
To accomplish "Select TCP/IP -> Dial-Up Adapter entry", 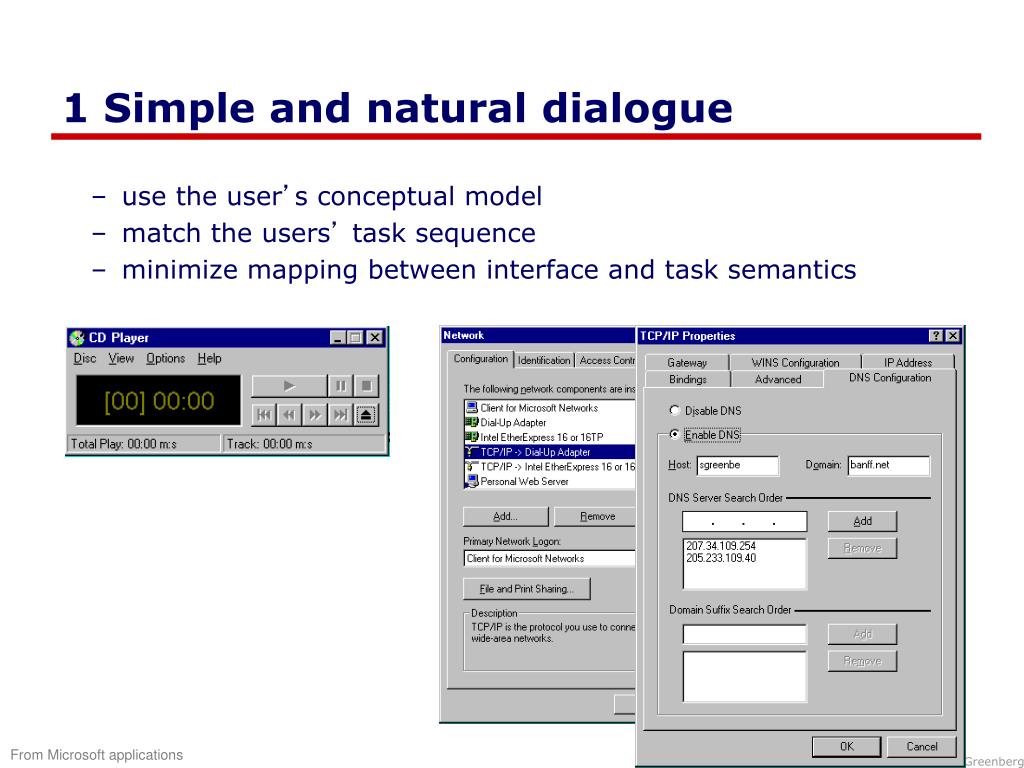I will point(550,452).
